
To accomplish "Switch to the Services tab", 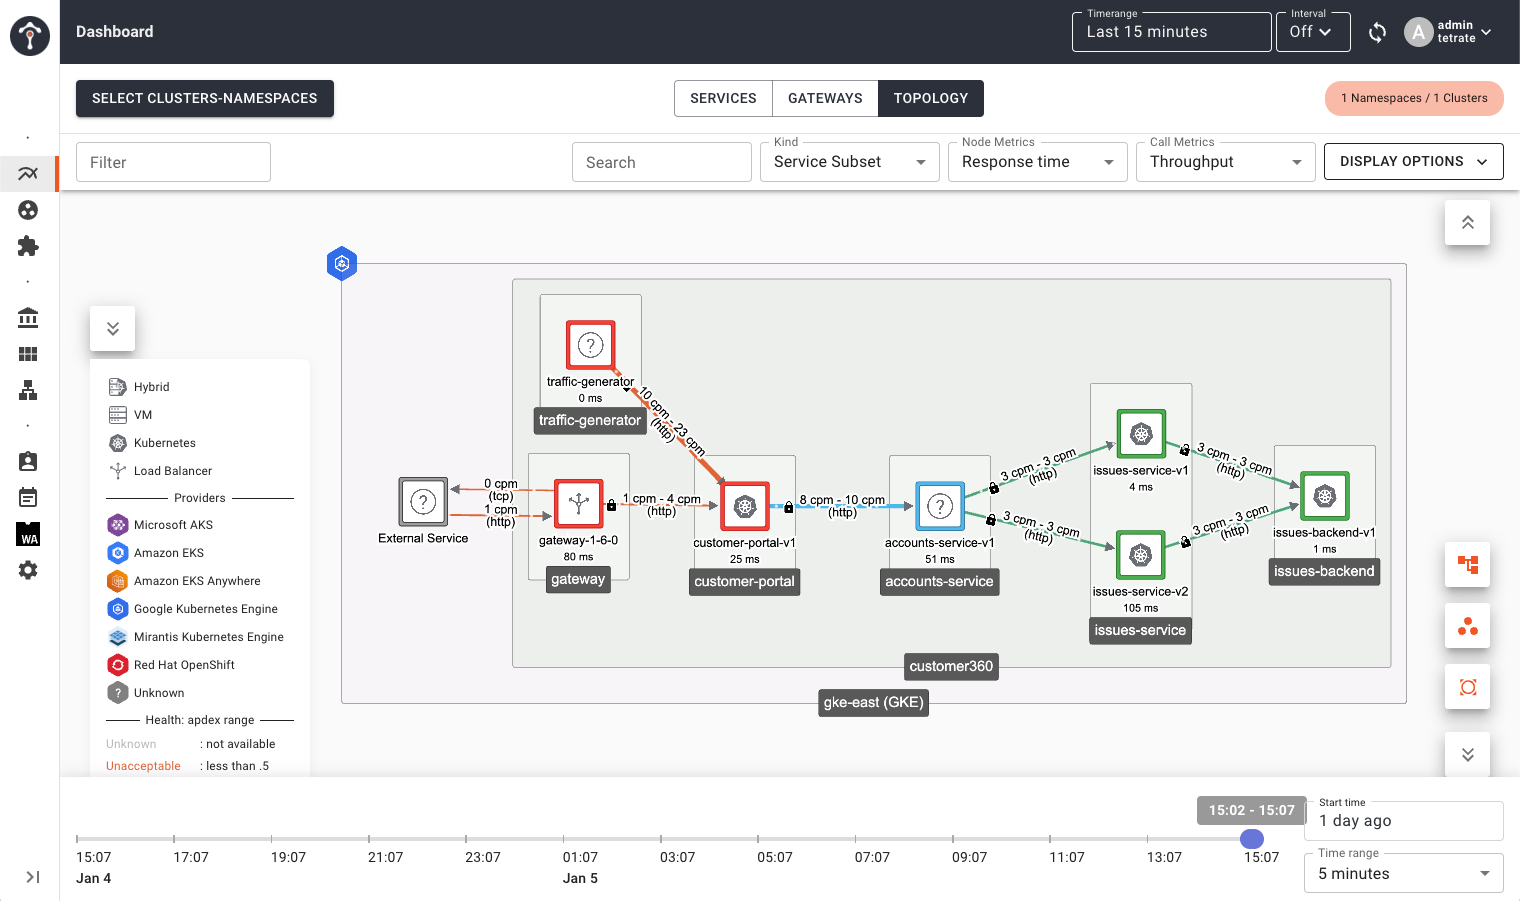I will [723, 98].
